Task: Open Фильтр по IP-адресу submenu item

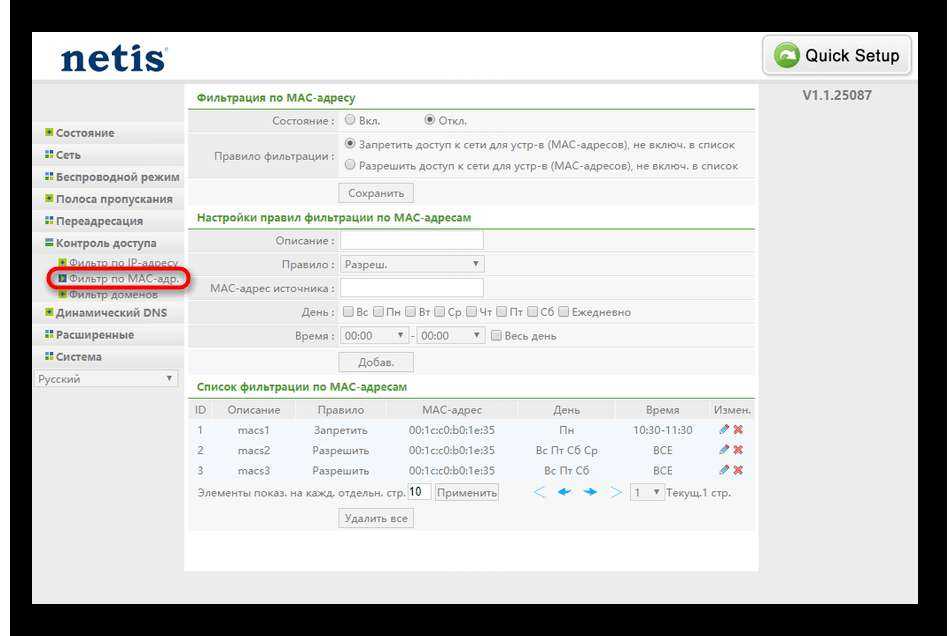Action: (124, 263)
